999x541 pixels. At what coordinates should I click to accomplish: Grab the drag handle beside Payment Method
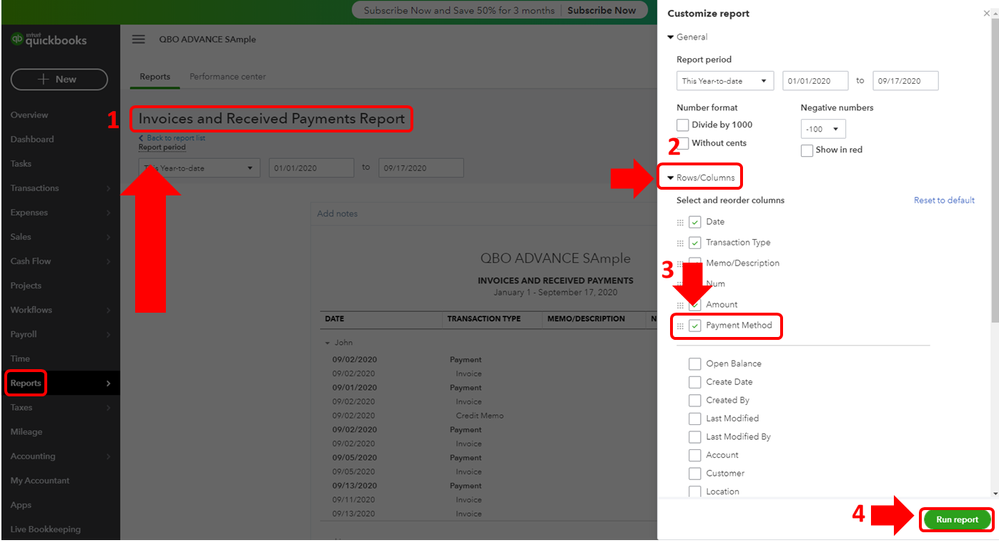680,326
